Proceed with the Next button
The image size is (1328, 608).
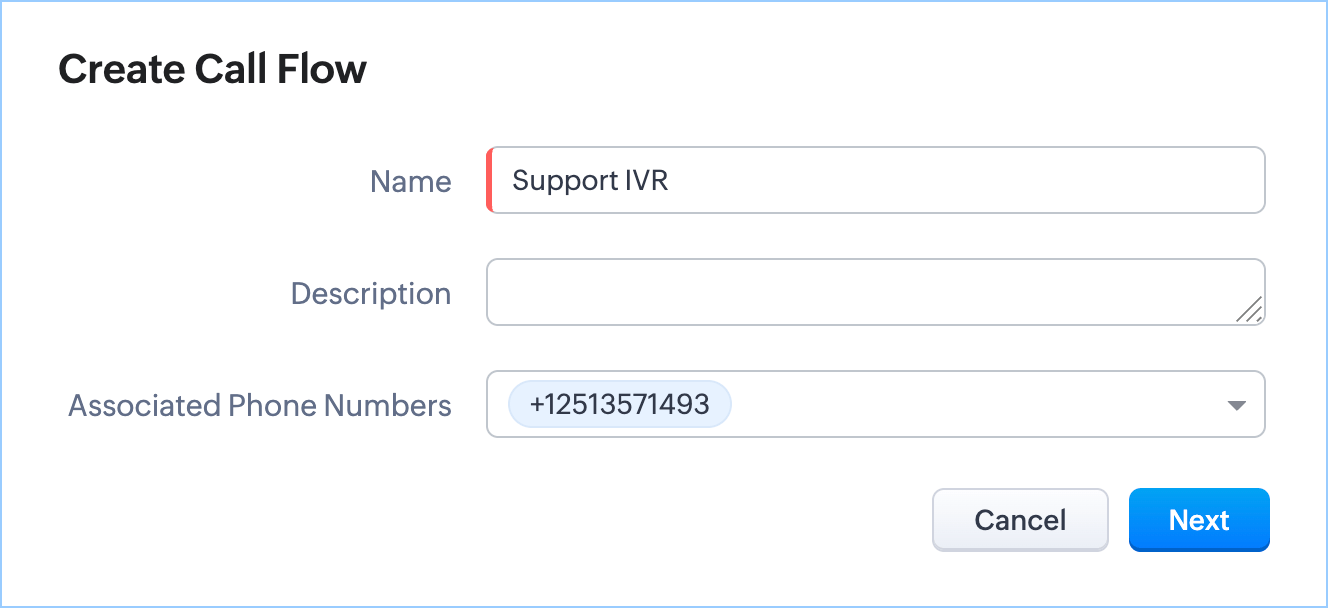(1198, 520)
